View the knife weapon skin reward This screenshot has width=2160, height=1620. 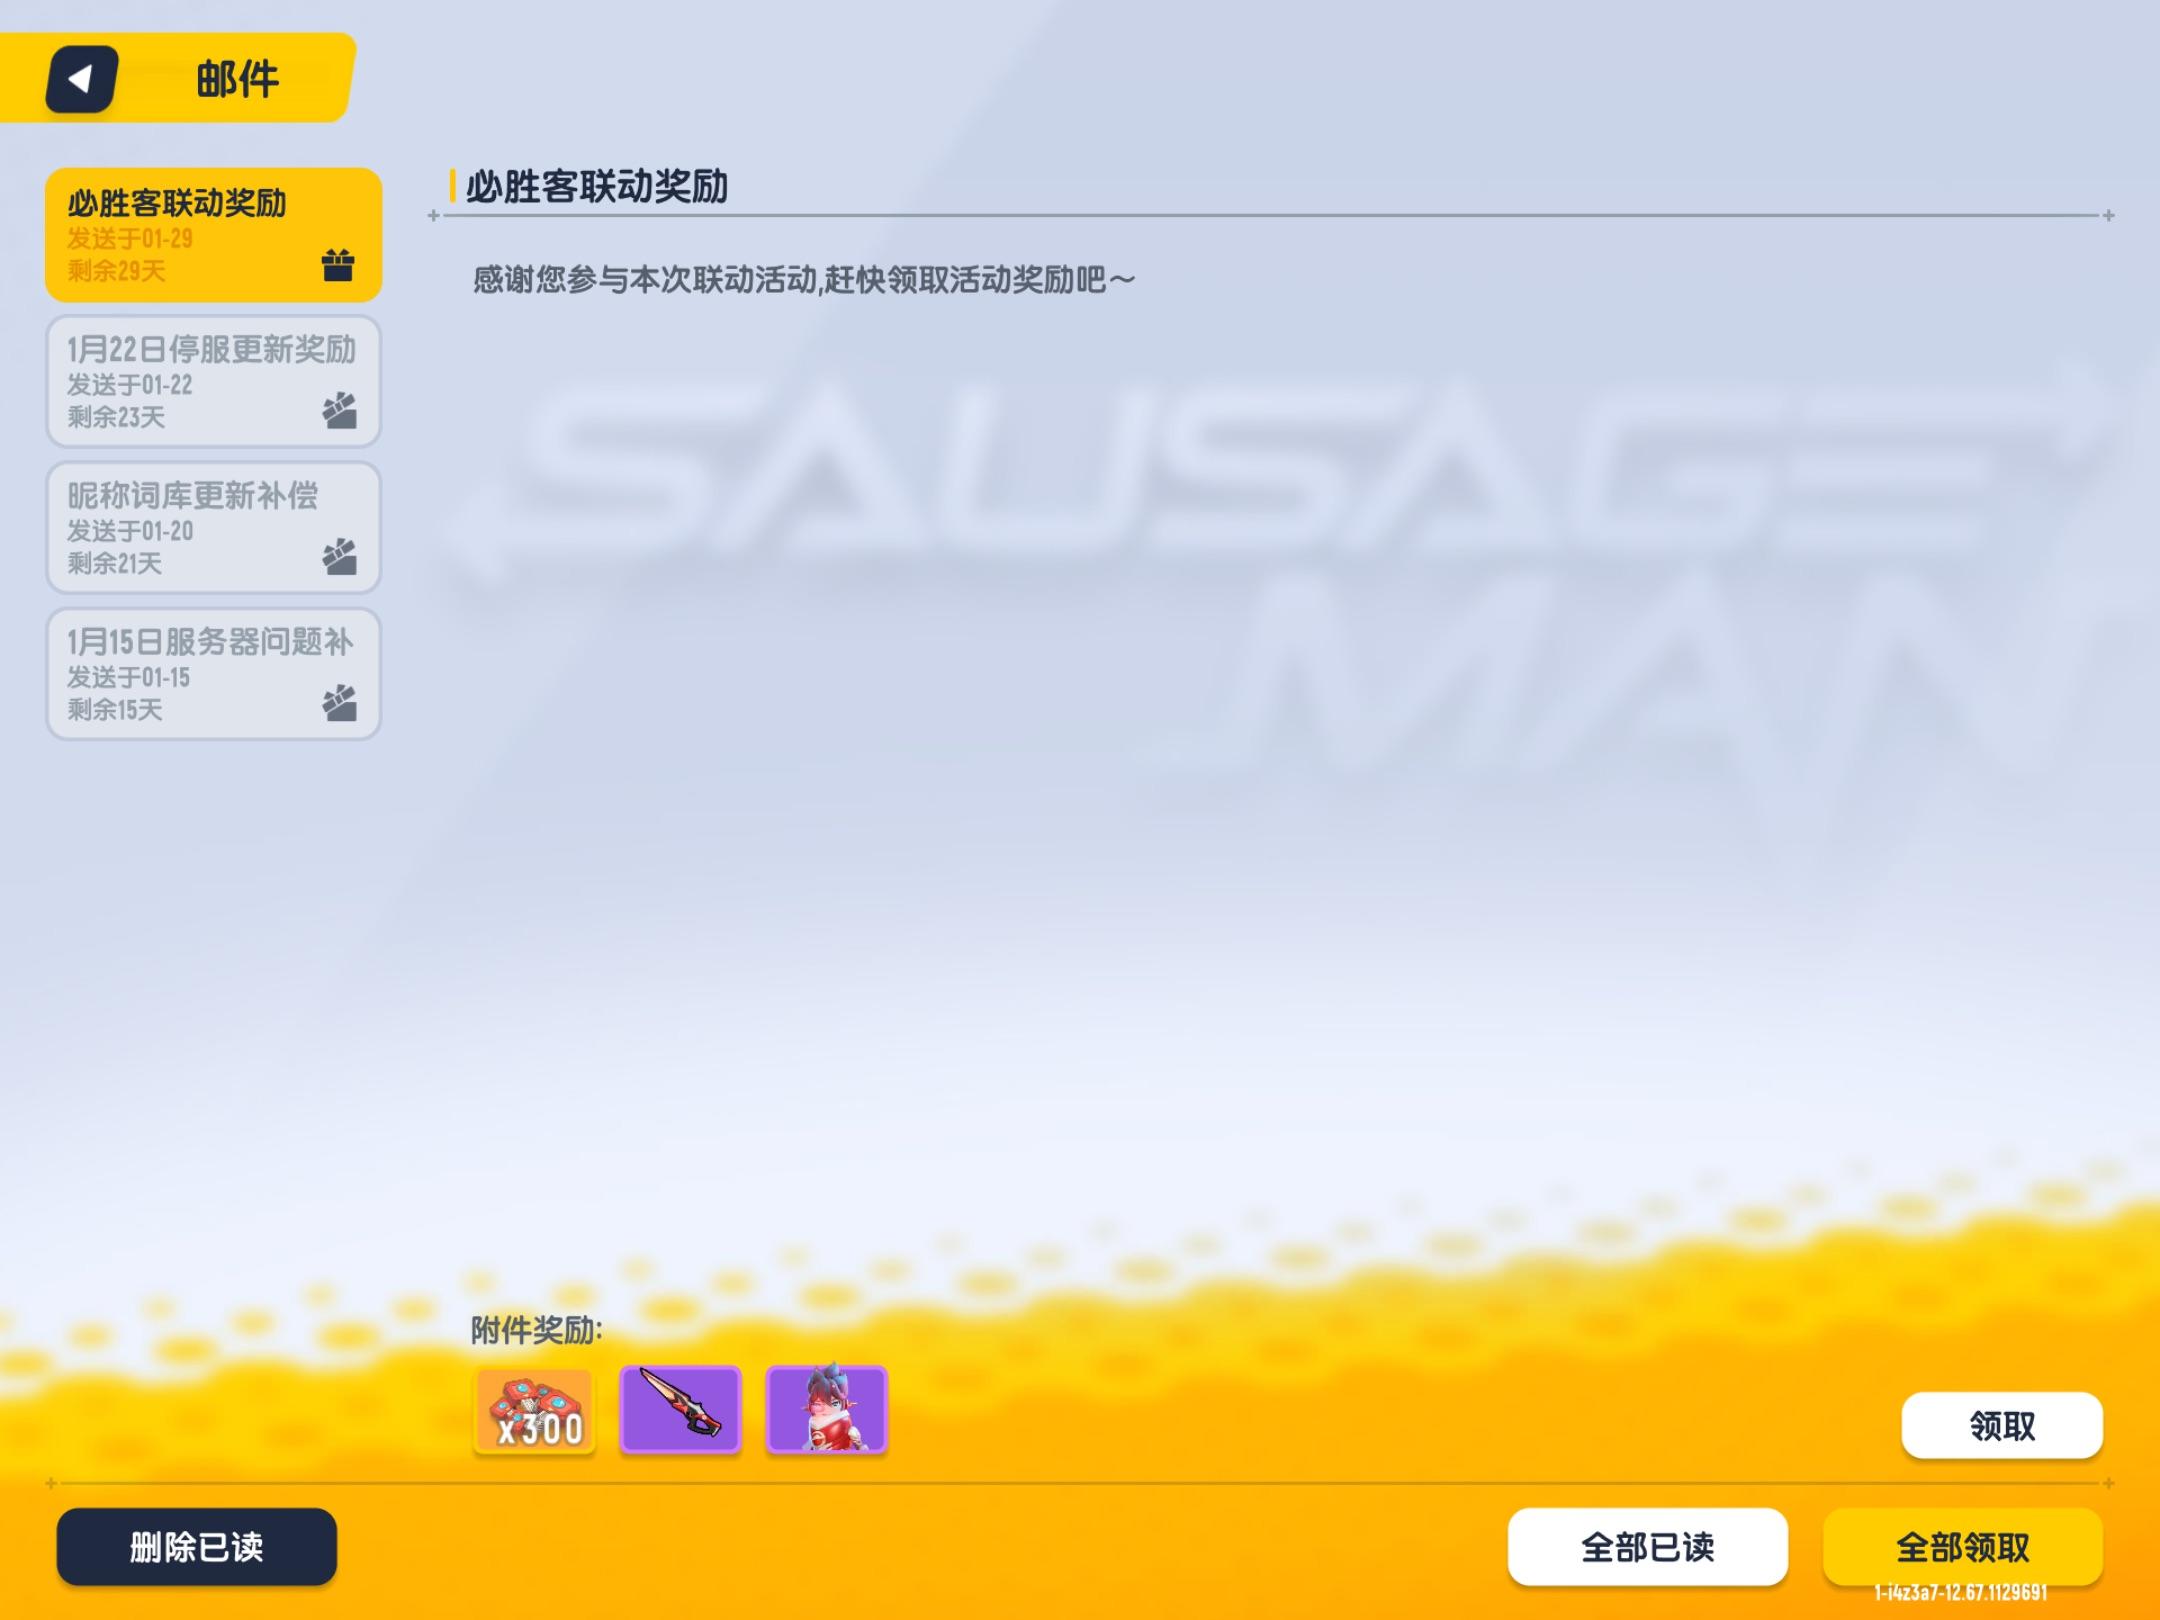tap(680, 1410)
